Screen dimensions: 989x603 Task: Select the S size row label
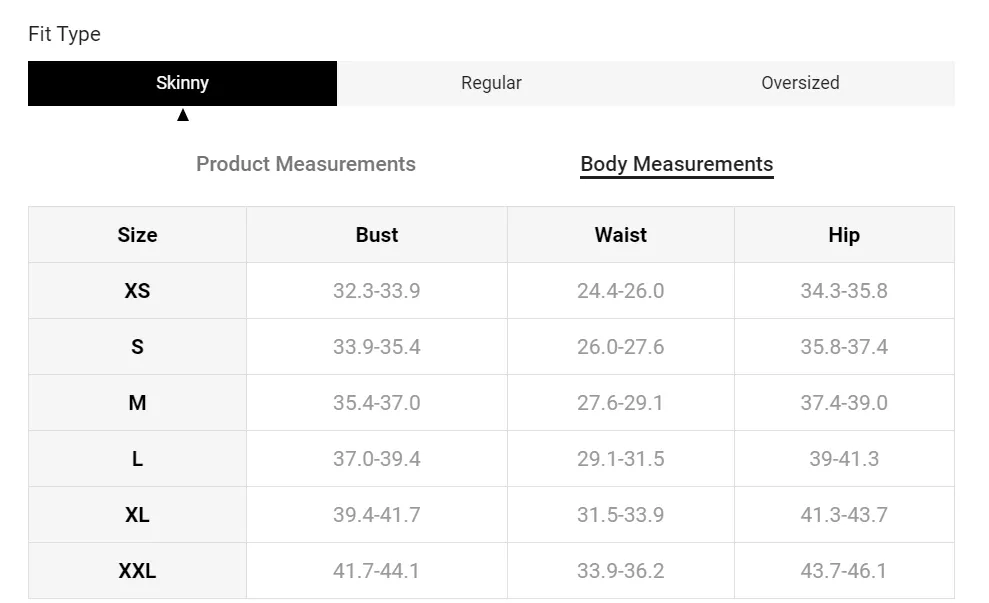pos(138,347)
